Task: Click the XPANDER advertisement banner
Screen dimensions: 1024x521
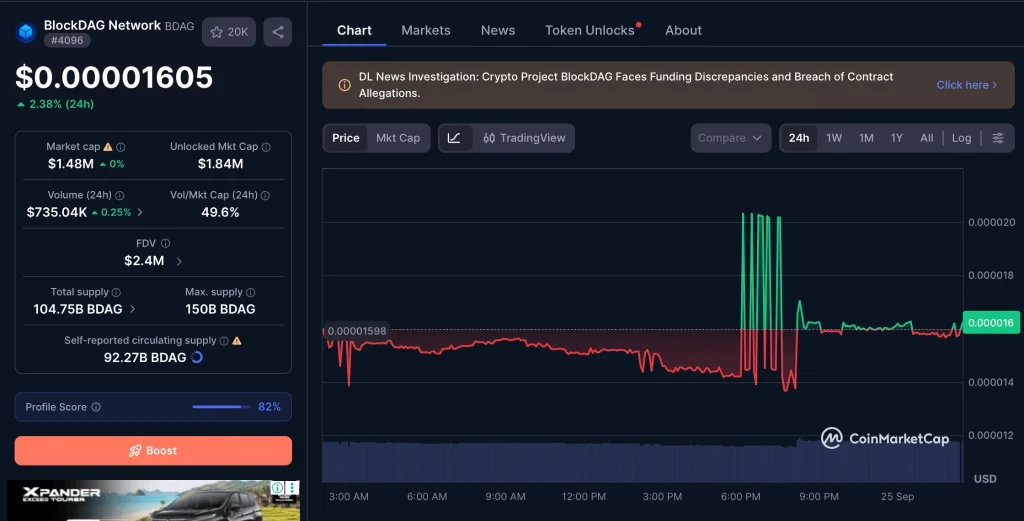Action: tap(153, 501)
